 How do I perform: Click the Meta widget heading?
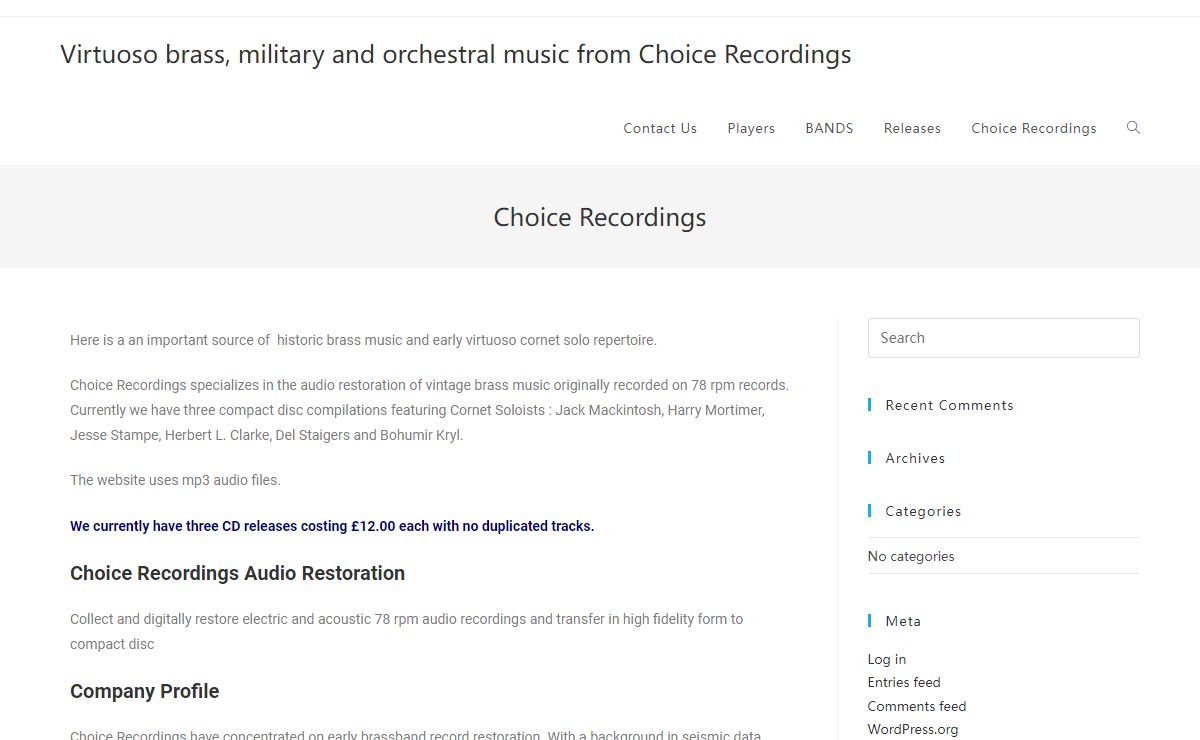(x=903, y=621)
